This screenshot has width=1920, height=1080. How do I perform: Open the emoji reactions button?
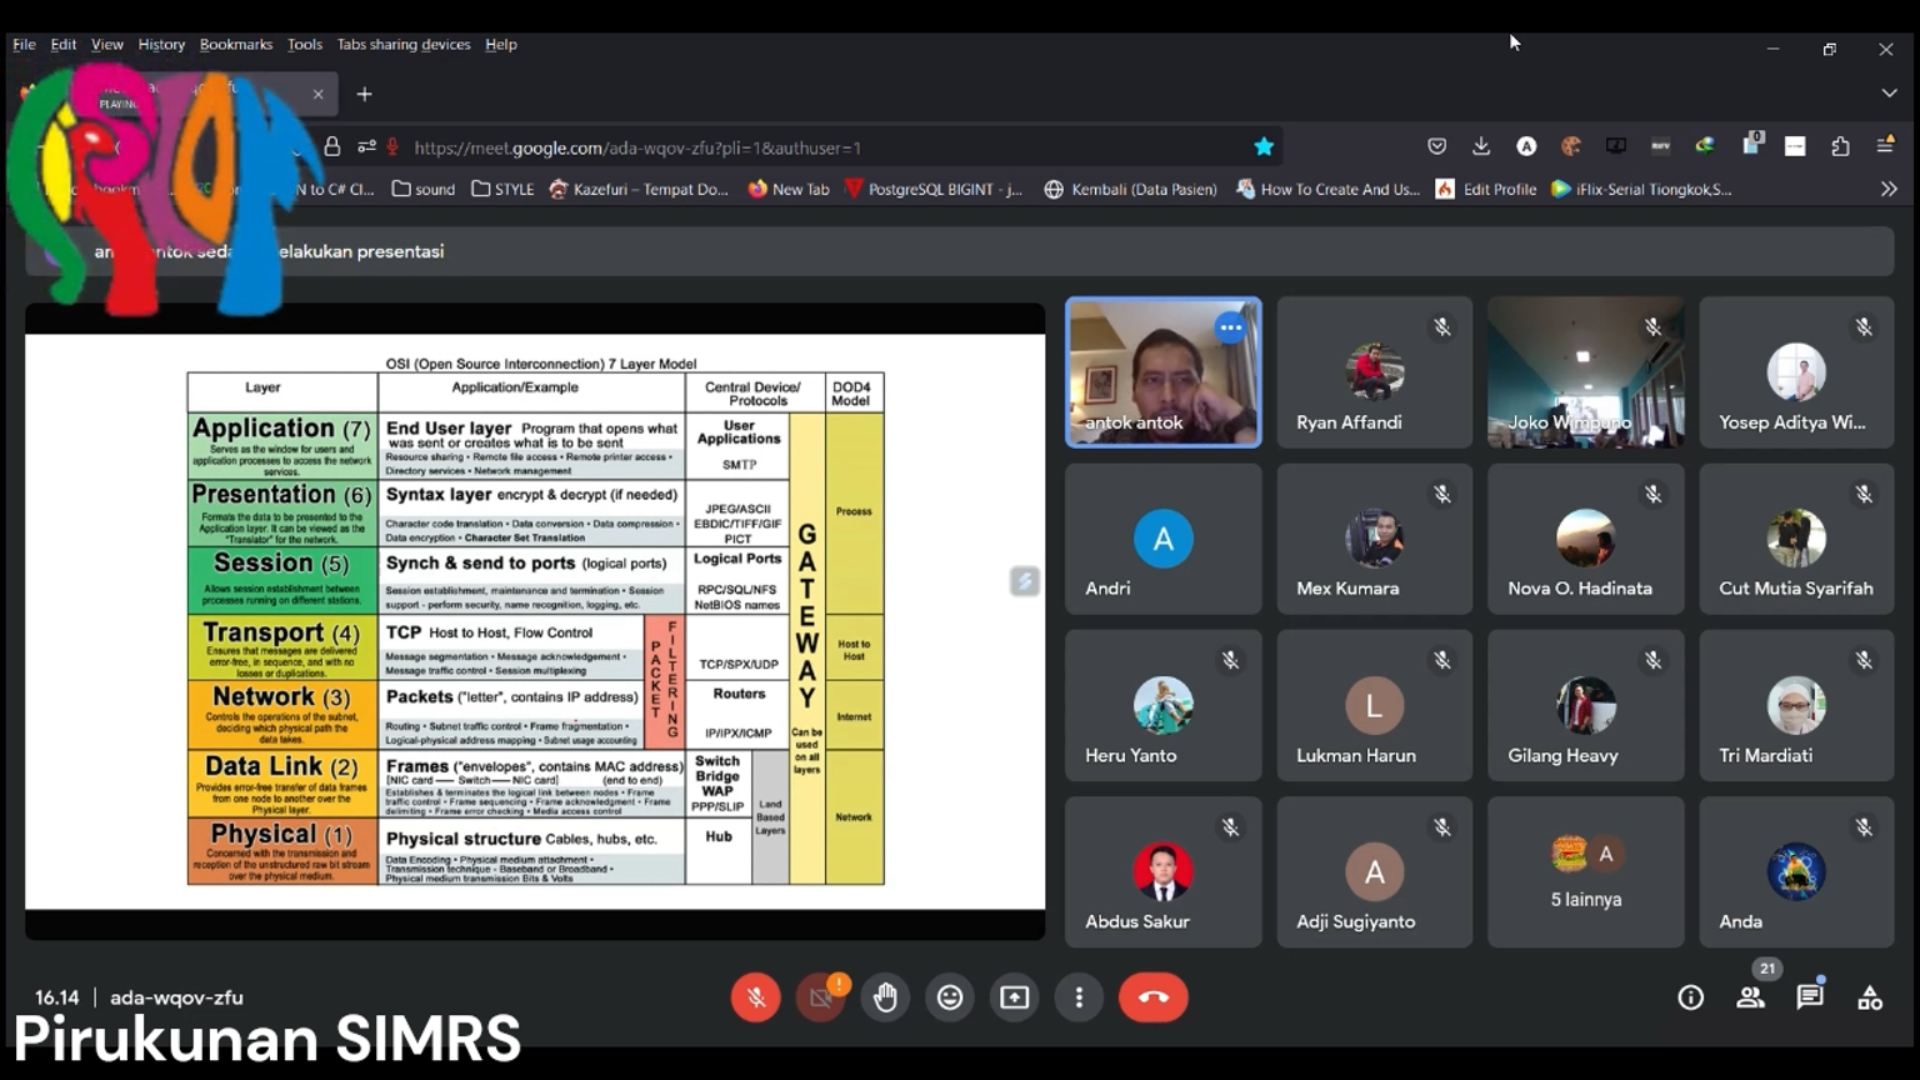click(950, 997)
